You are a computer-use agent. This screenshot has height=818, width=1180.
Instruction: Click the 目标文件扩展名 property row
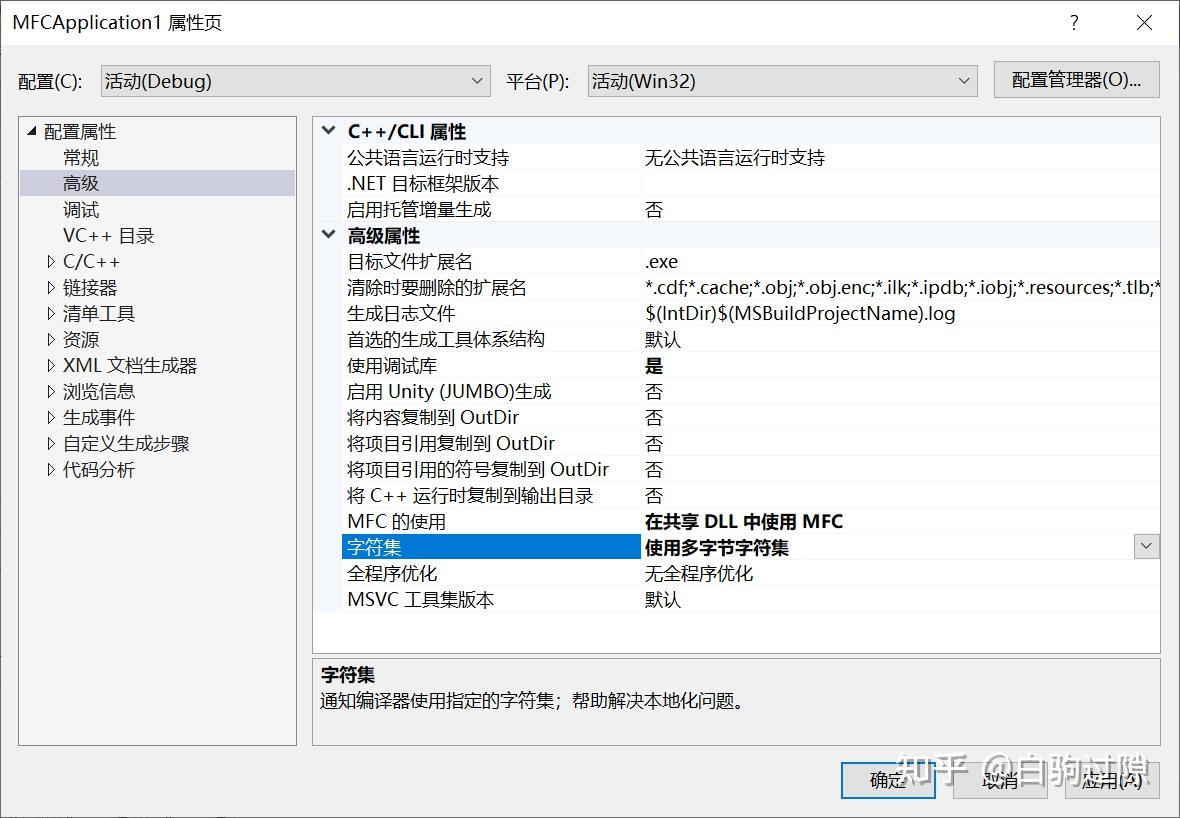click(750, 261)
